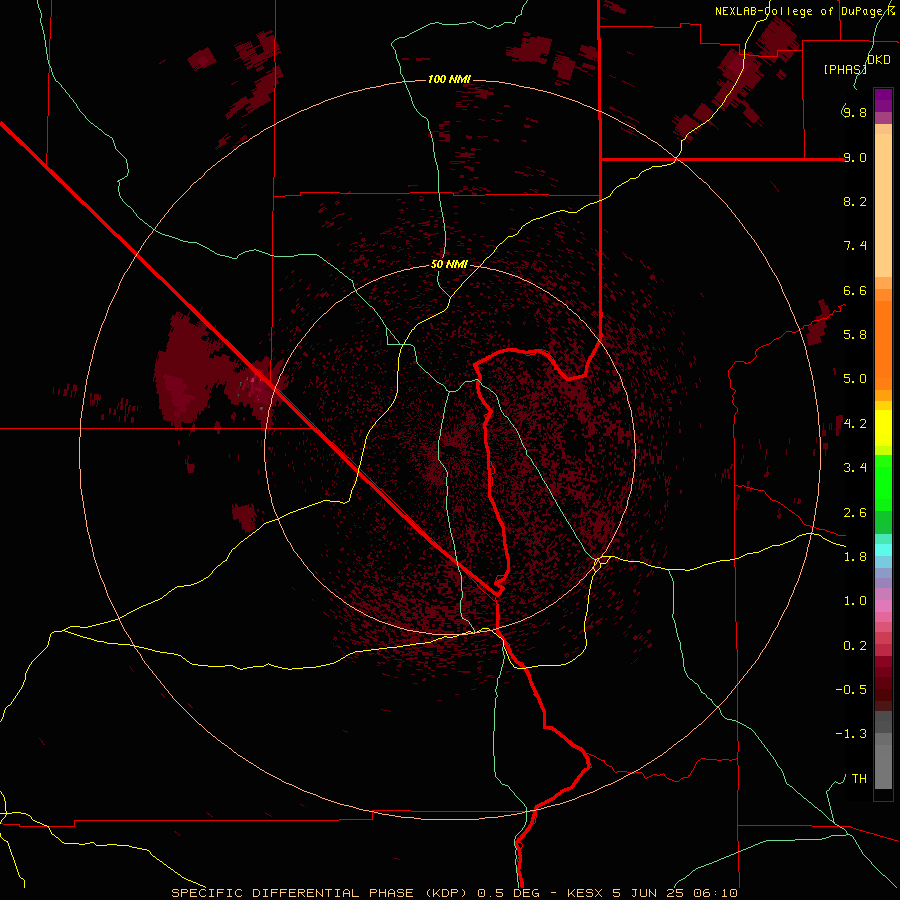
Task: Click the 4.2 legend value
Action: (x=855, y=424)
